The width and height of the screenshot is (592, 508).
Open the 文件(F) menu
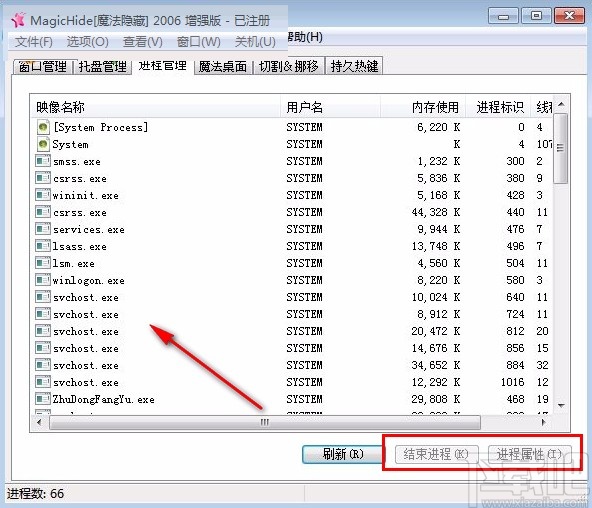click(34, 41)
